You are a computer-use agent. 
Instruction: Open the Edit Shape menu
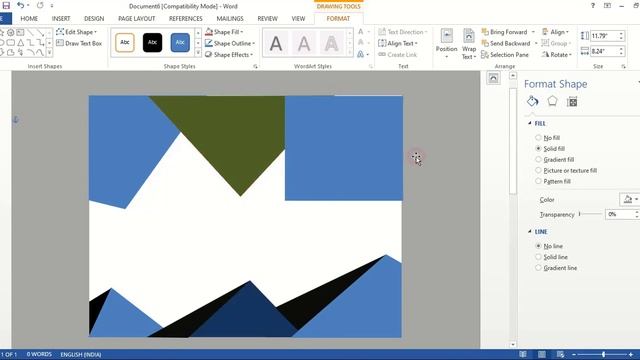click(x=77, y=32)
